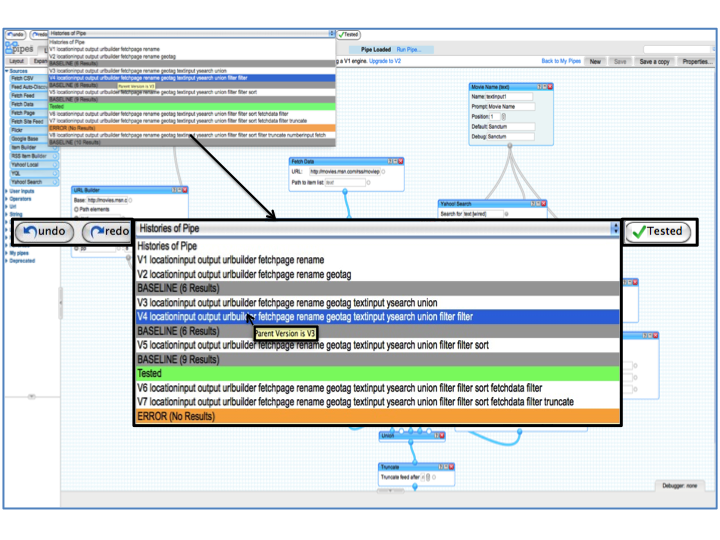
Task: Minimize the Fetch Data module
Action: pos(395,161)
